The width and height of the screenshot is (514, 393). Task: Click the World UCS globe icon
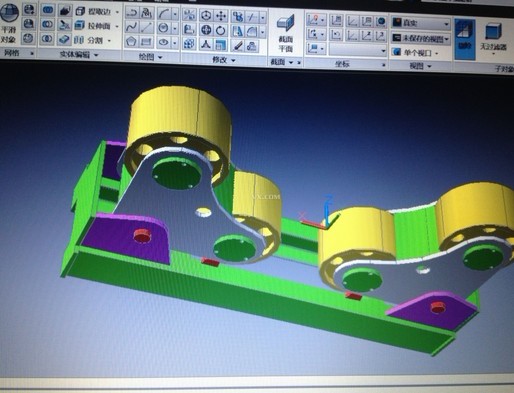[381, 22]
